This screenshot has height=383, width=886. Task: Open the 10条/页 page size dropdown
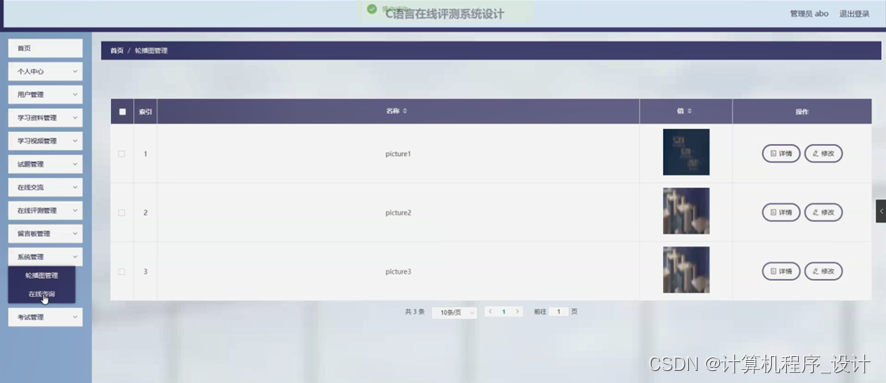(x=454, y=312)
